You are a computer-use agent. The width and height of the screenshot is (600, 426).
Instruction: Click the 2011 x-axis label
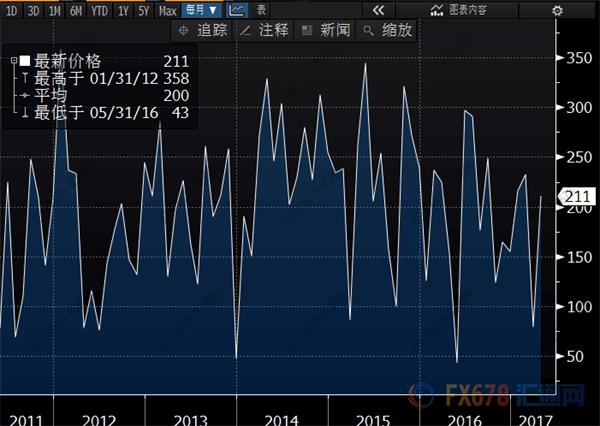pos(25,420)
